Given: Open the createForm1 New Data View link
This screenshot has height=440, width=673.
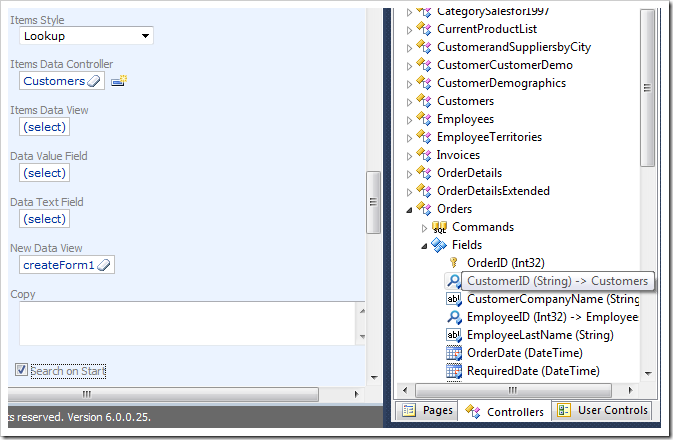Looking at the screenshot, I should [58, 265].
